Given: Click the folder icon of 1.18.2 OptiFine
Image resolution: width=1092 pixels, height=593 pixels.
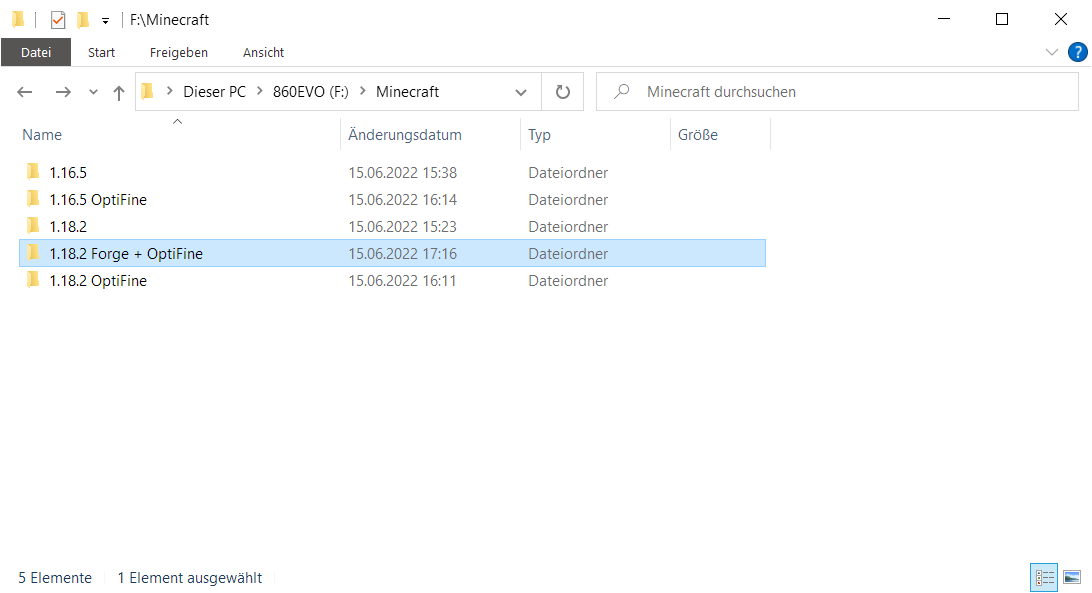Looking at the screenshot, I should [33, 279].
